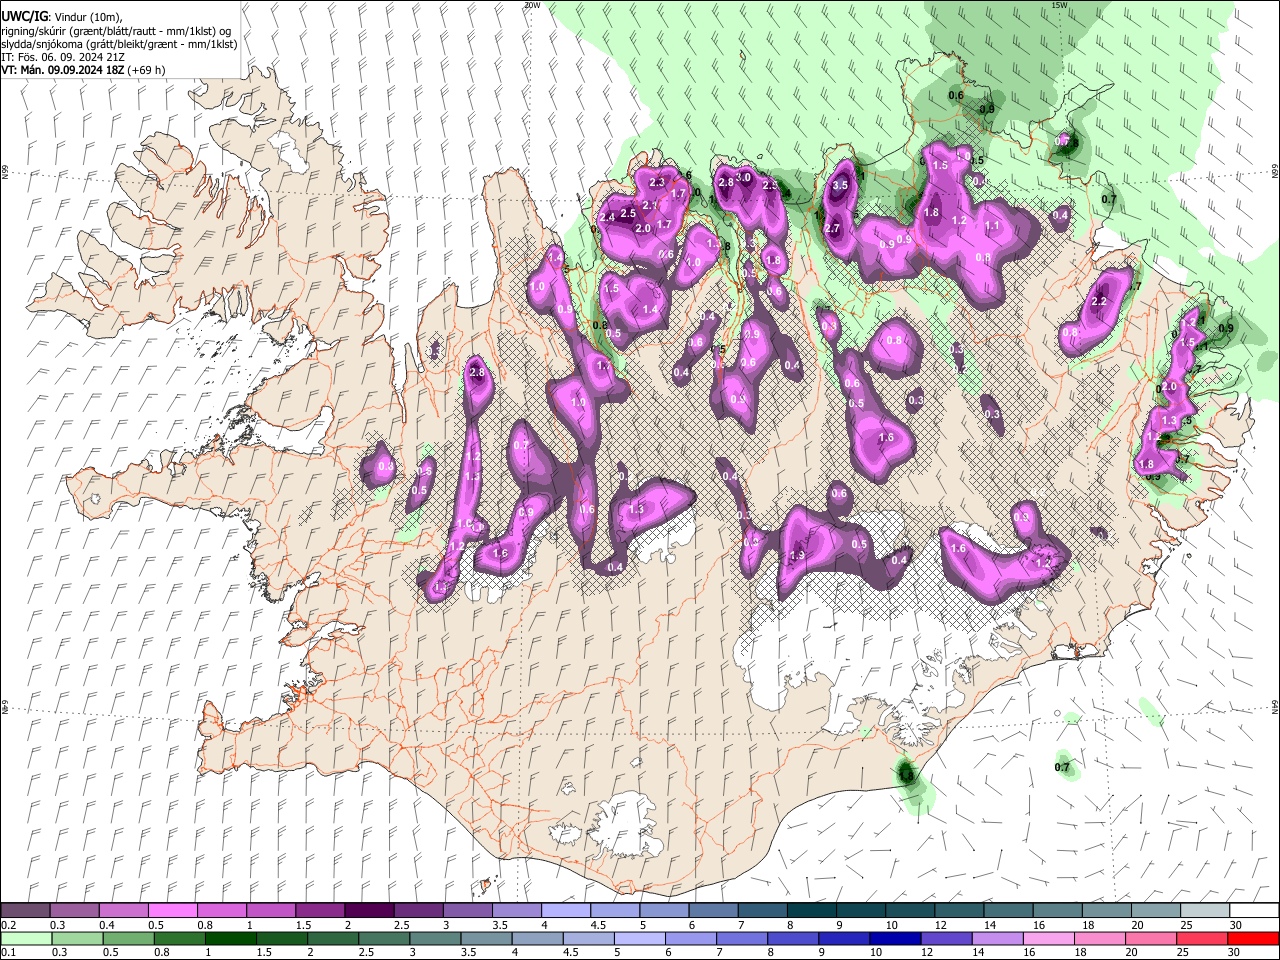Pick the palest green swatch starting at 0.1

[x=26, y=938]
